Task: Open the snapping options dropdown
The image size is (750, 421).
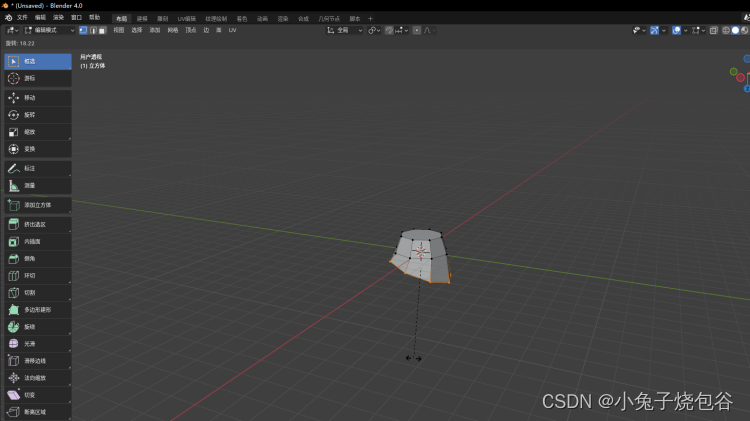Action: 402,30
